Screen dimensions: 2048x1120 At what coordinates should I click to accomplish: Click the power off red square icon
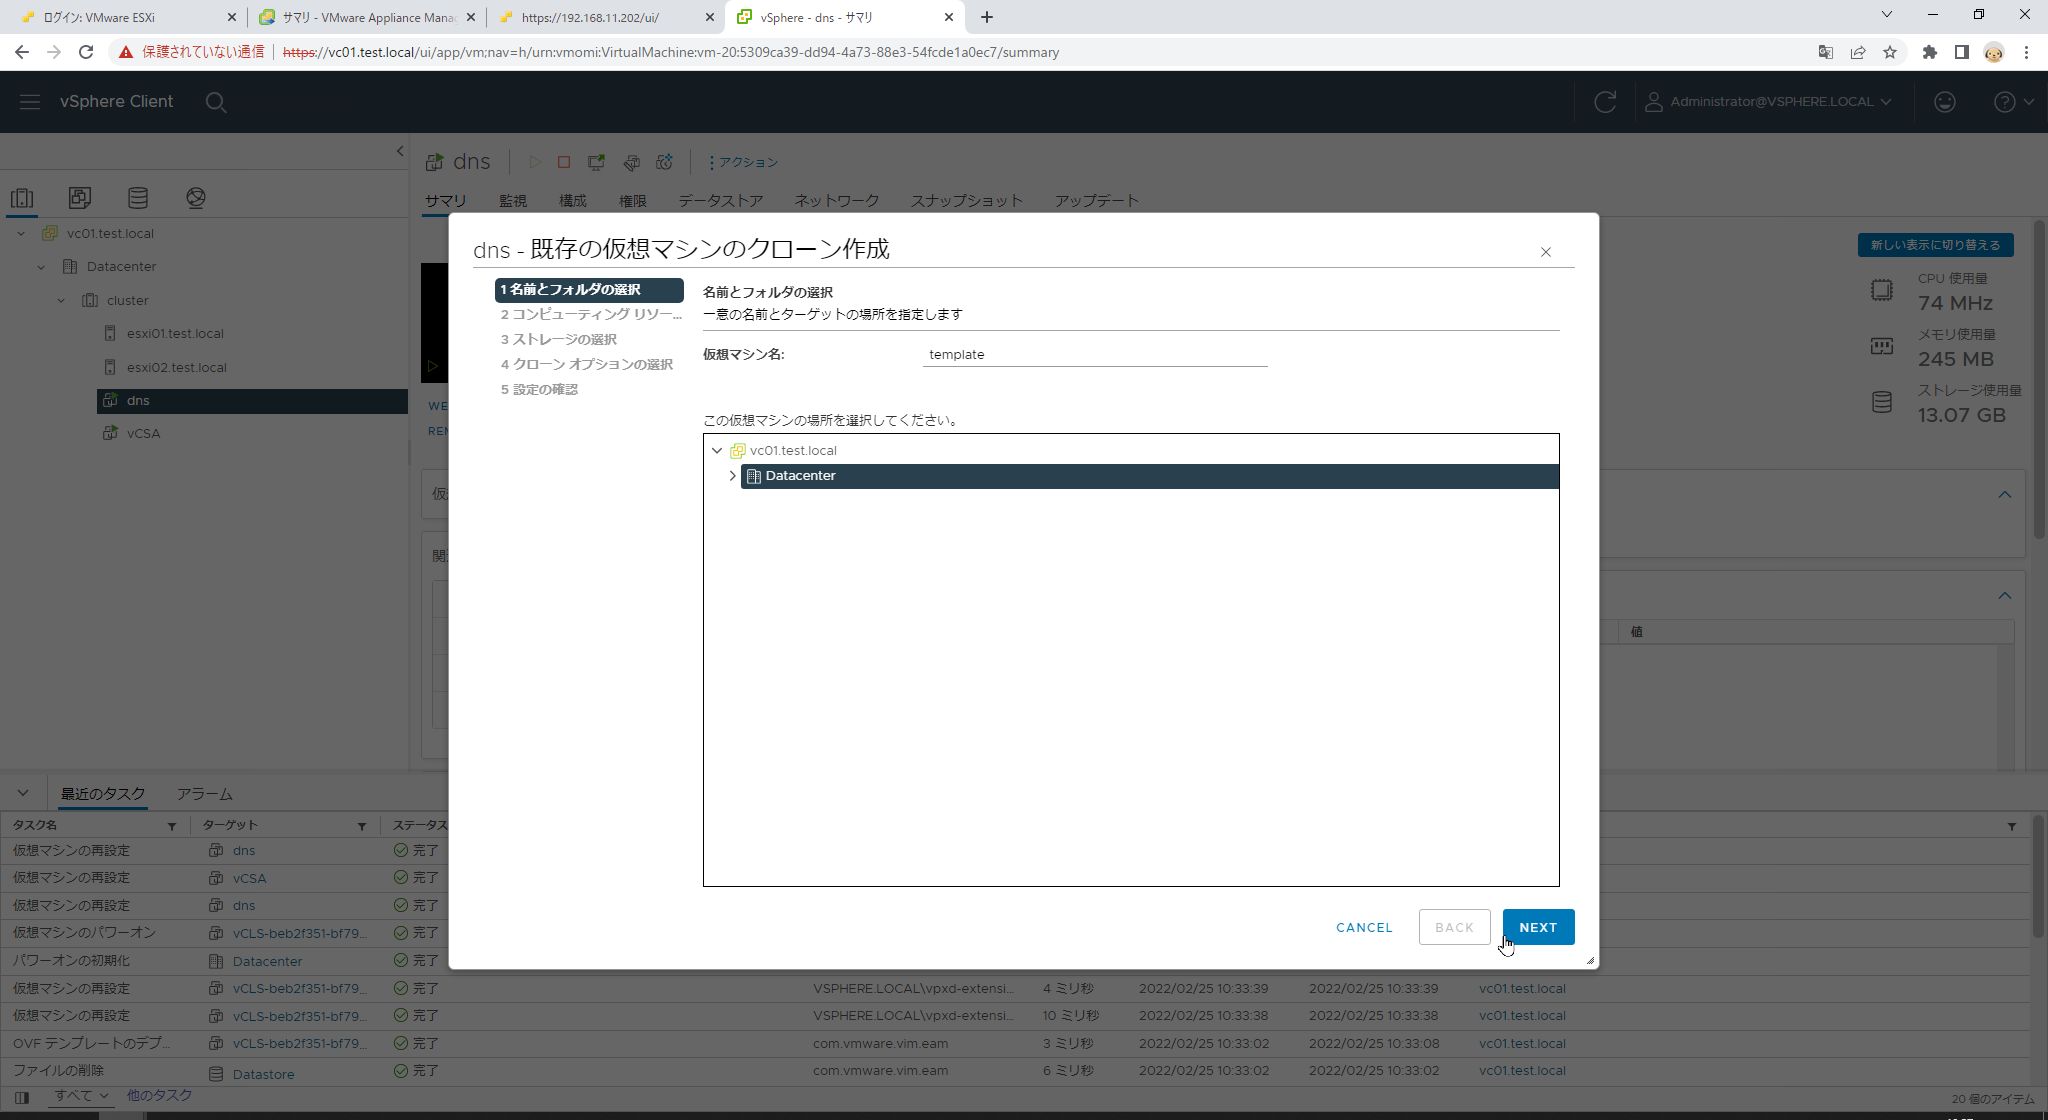[564, 162]
